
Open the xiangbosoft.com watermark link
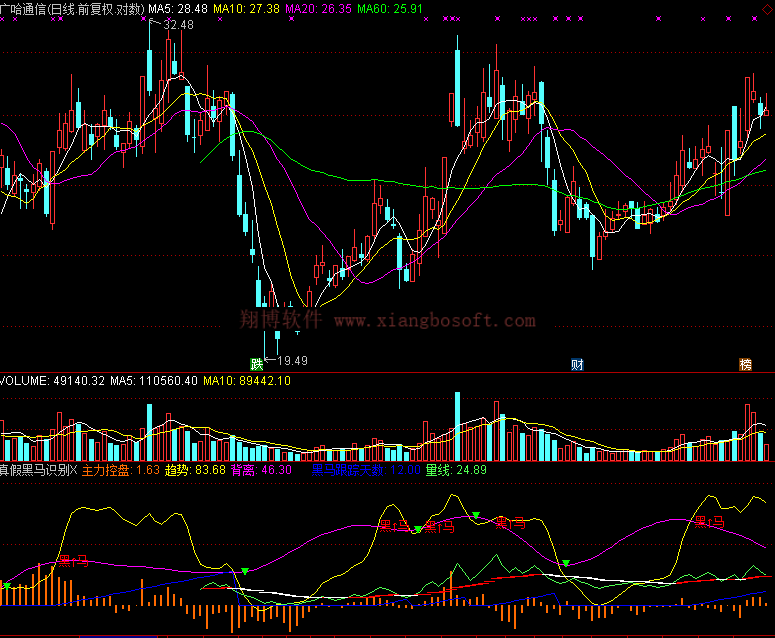click(434, 320)
